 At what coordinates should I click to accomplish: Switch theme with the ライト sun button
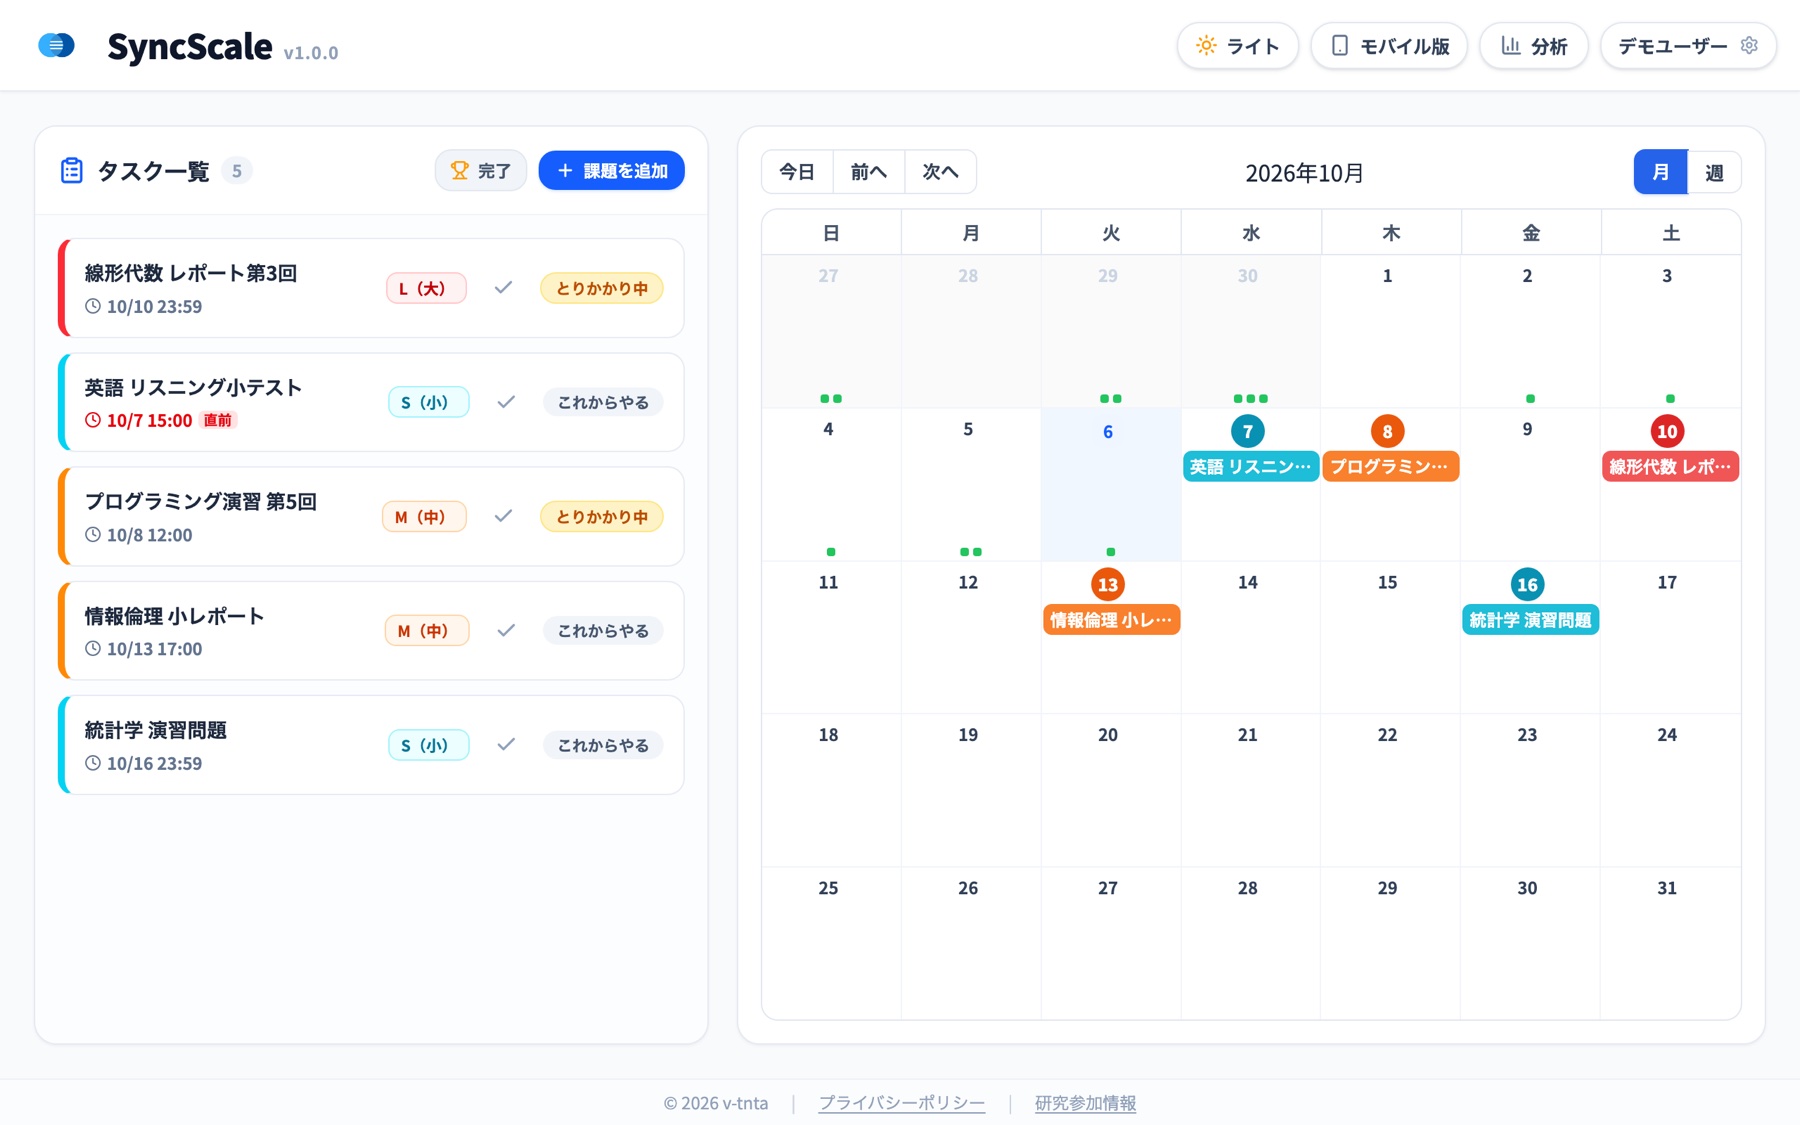pos(1238,46)
